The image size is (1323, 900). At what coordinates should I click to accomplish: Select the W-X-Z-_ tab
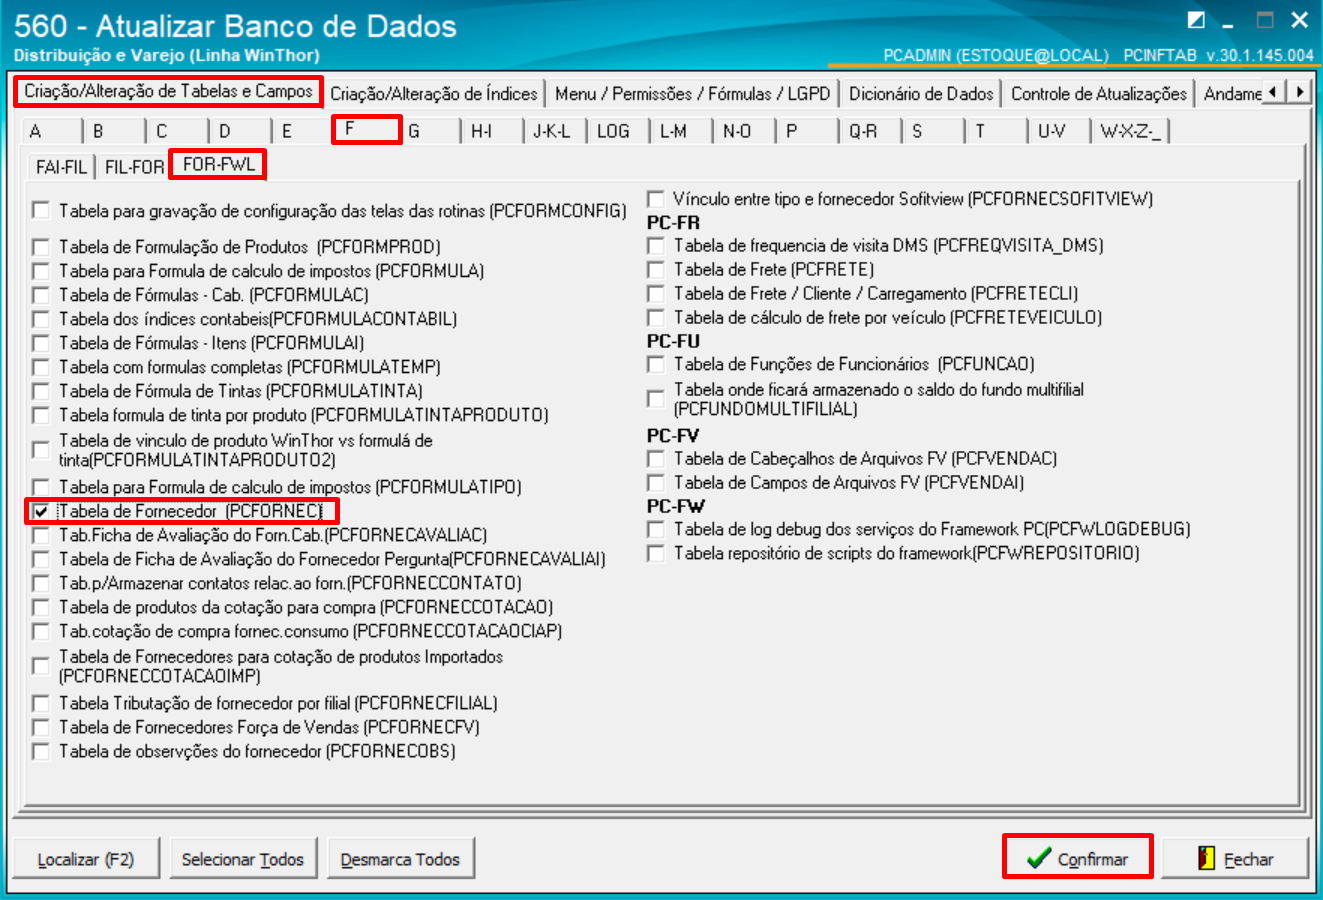[x=1131, y=131]
